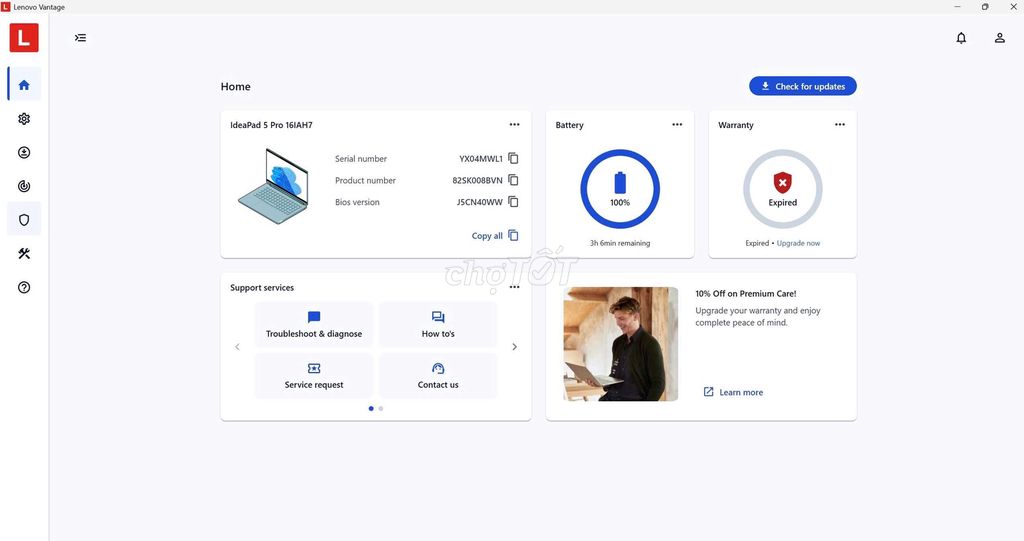
Task: Select second carousel page dot
Action: click(x=381, y=408)
